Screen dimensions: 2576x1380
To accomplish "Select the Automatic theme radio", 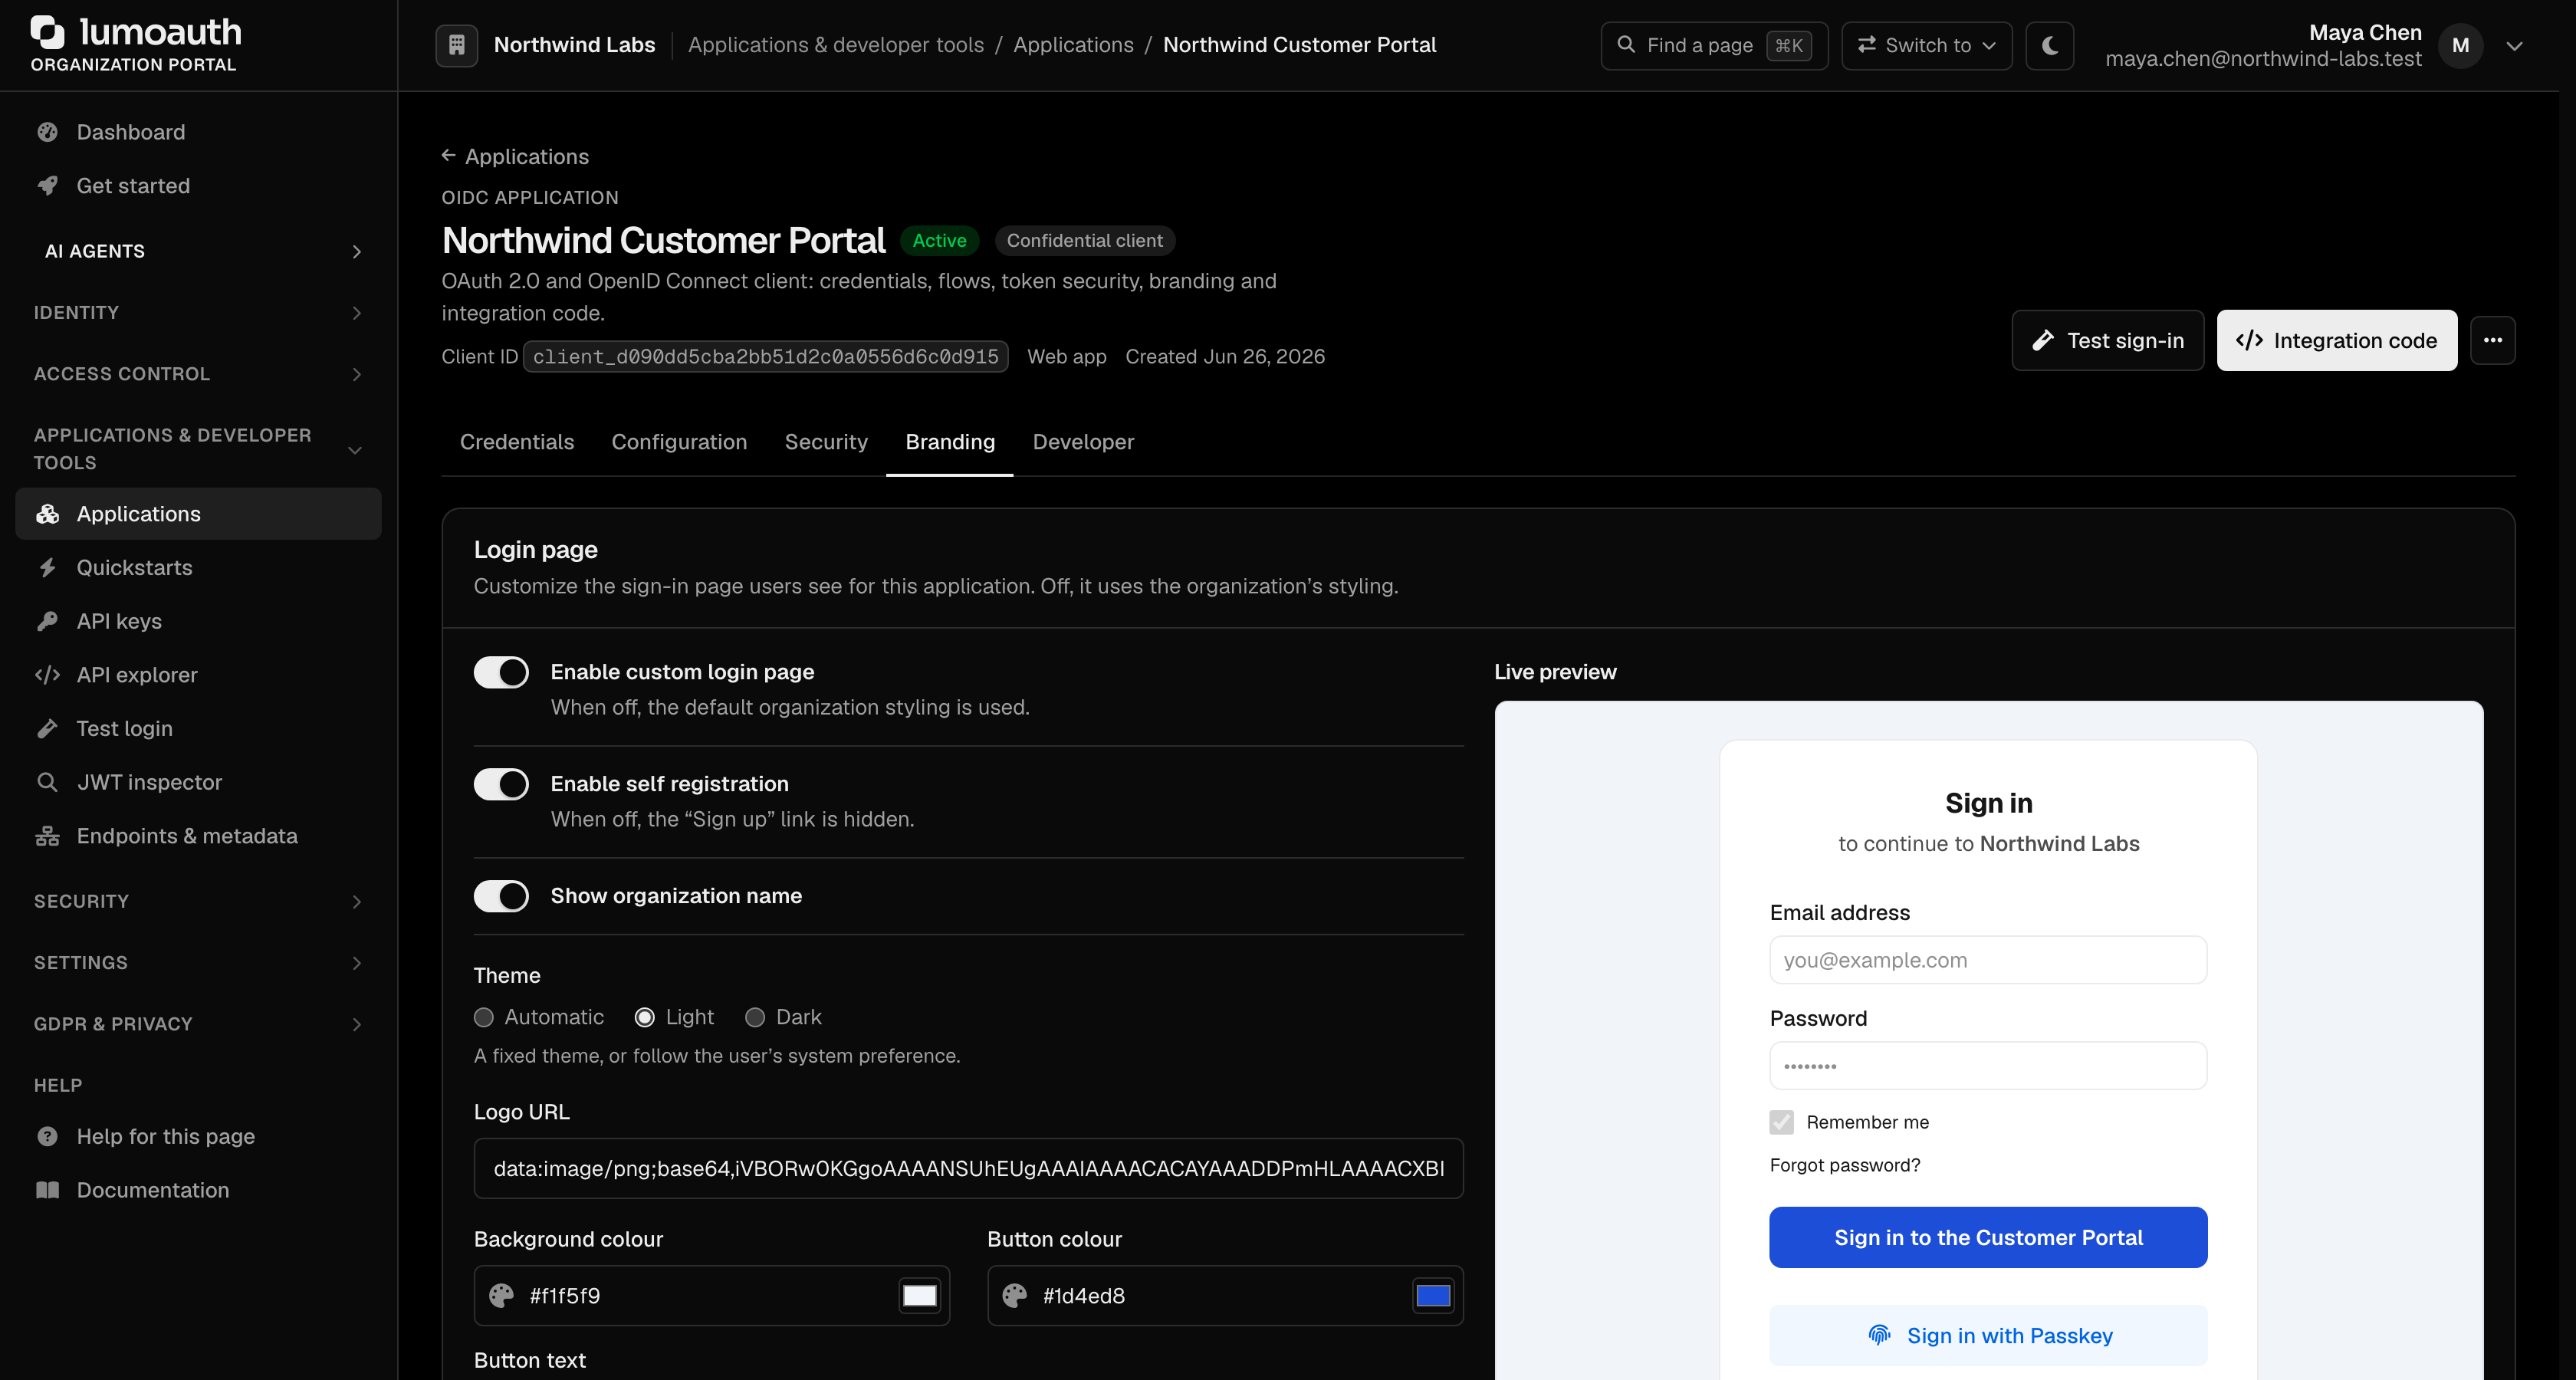I will tap(484, 1017).
